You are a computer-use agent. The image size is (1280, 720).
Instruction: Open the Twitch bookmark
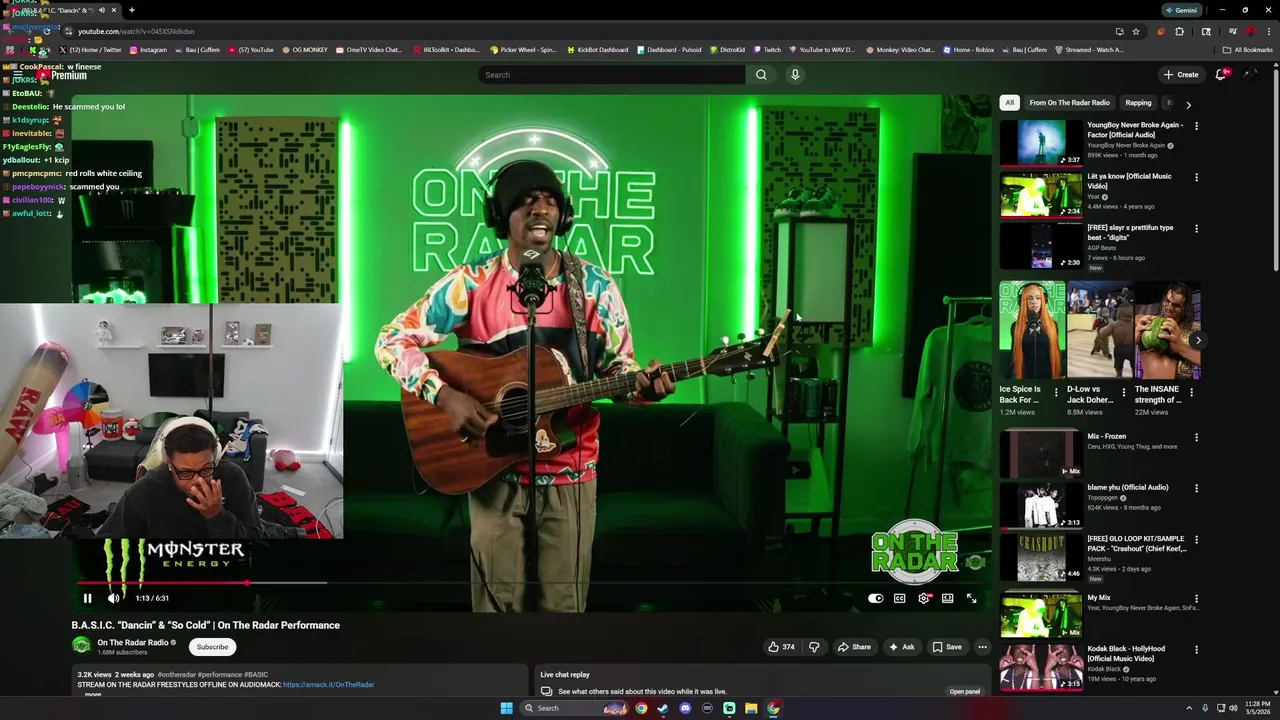click(x=767, y=50)
